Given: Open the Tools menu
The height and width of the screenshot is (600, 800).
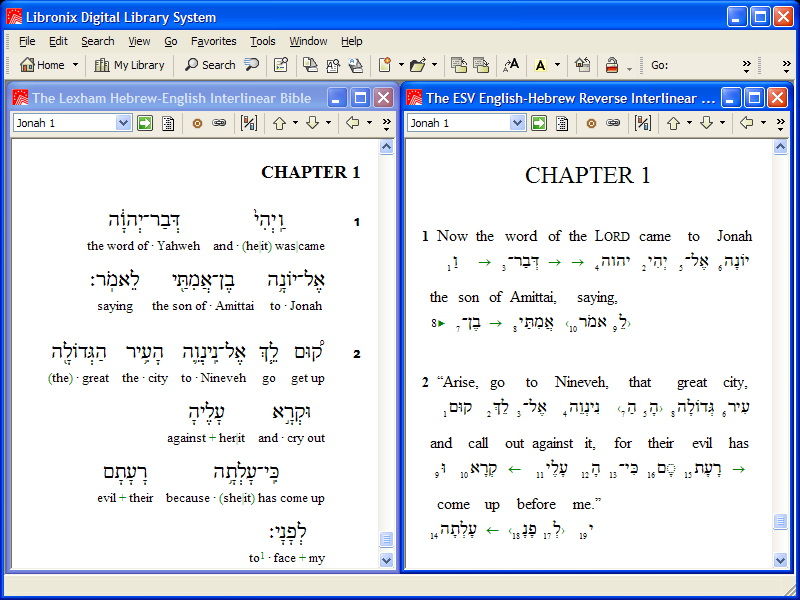Looking at the screenshot, I should pyautogui.click(x=263, y=41).
